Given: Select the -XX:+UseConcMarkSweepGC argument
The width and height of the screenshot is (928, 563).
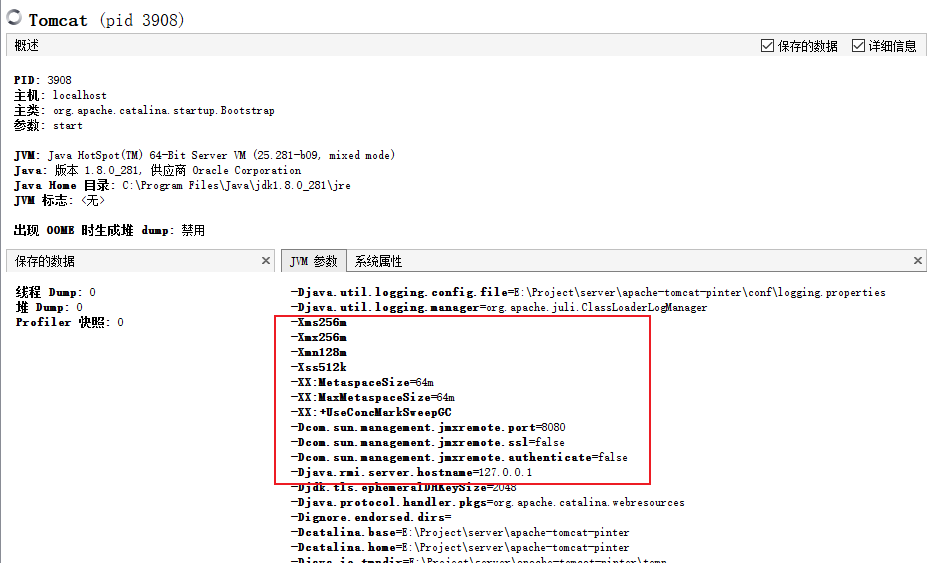Looking at the screenshot, I should 371,412.
